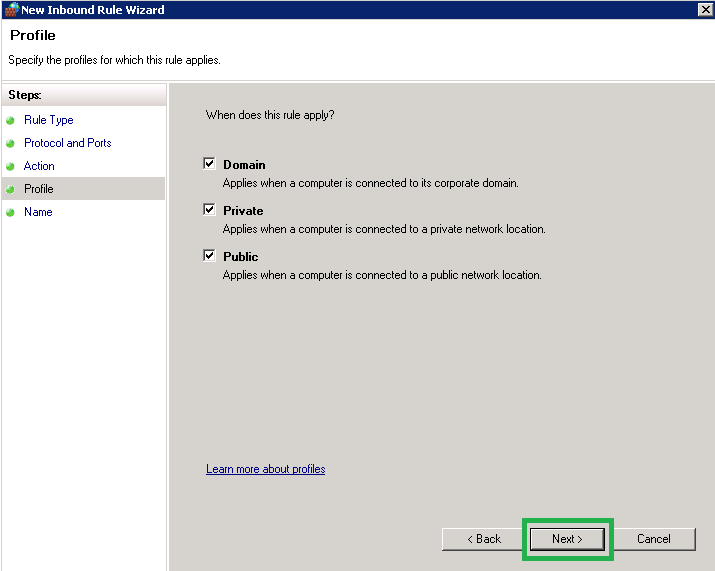Click the "Profile" page heading

33,35
